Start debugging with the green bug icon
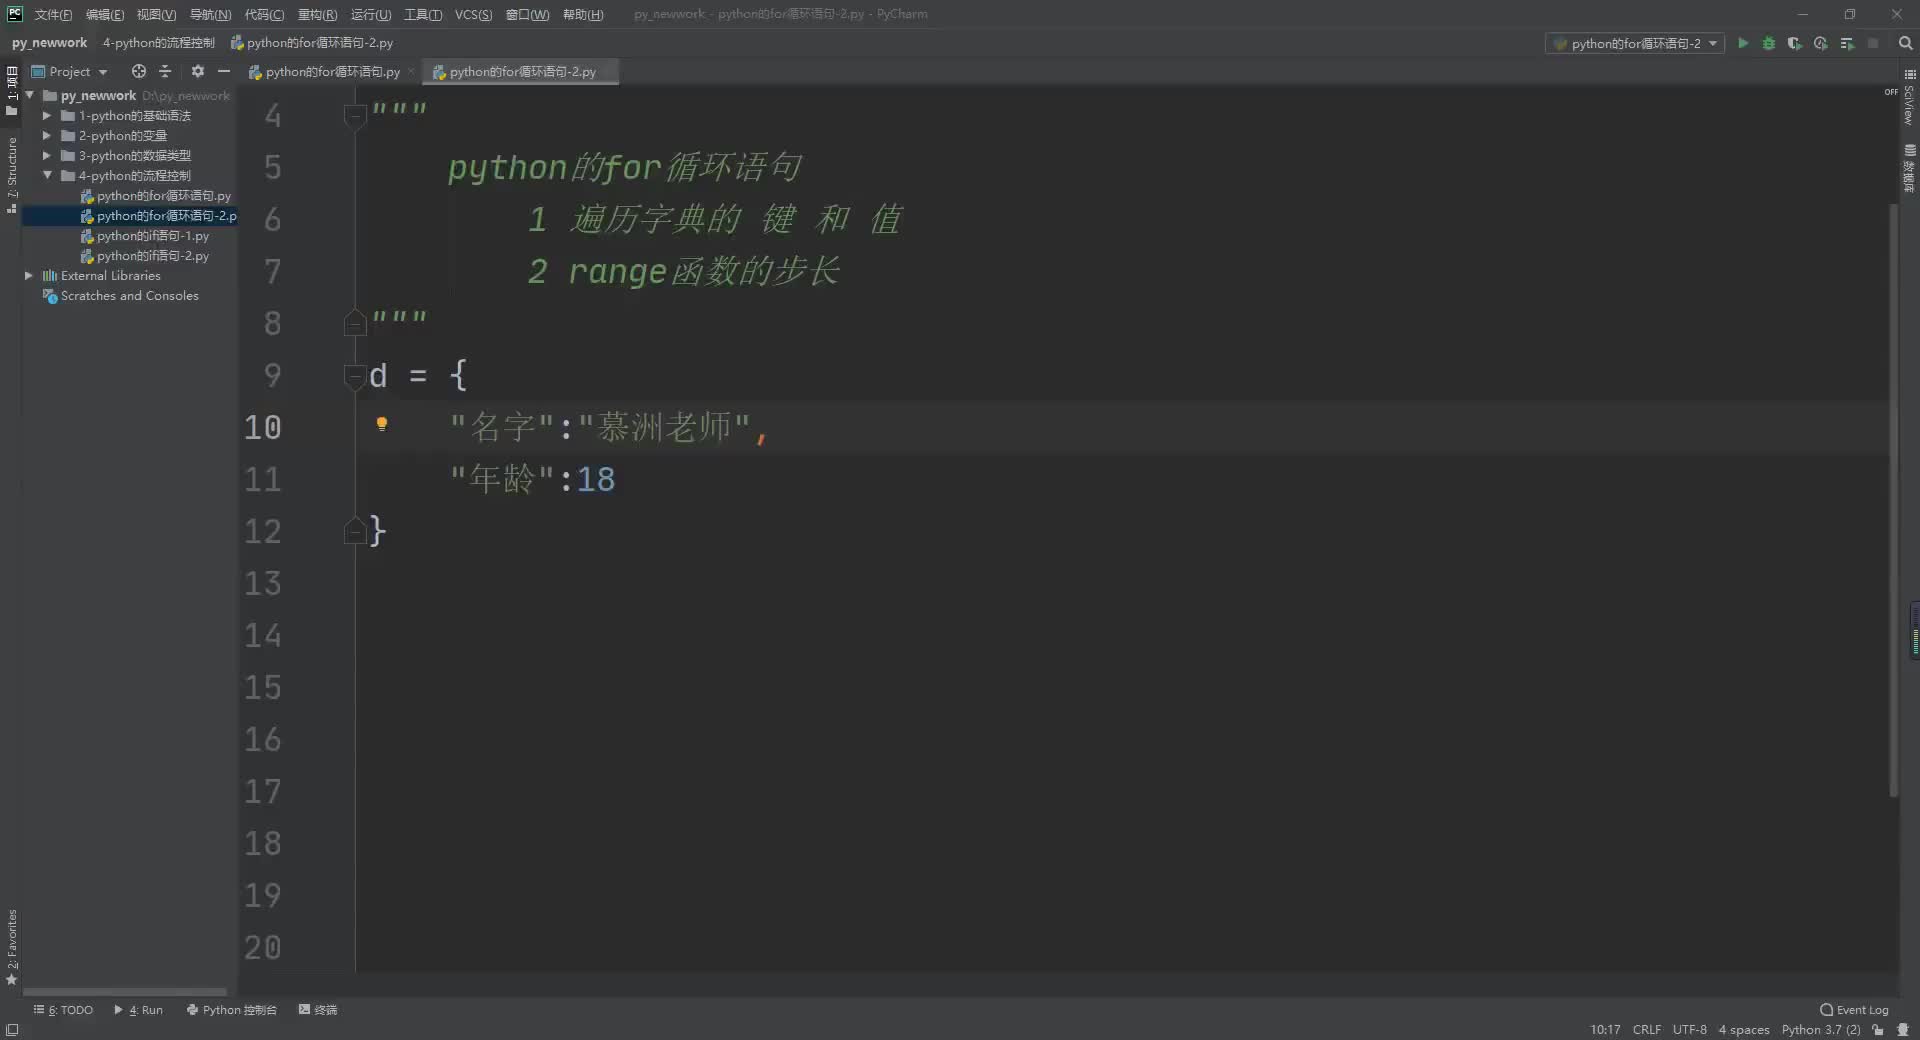Viewport: 1920px width, 1040px height. pyautogui.click(x=1769, y=43)
